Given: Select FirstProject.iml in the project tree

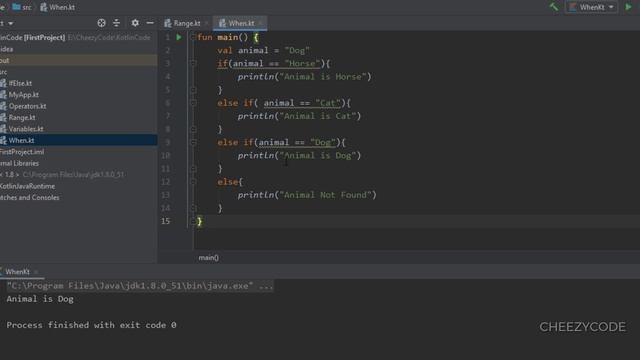Looking at the screenshot, I should (x=22, y=152).
